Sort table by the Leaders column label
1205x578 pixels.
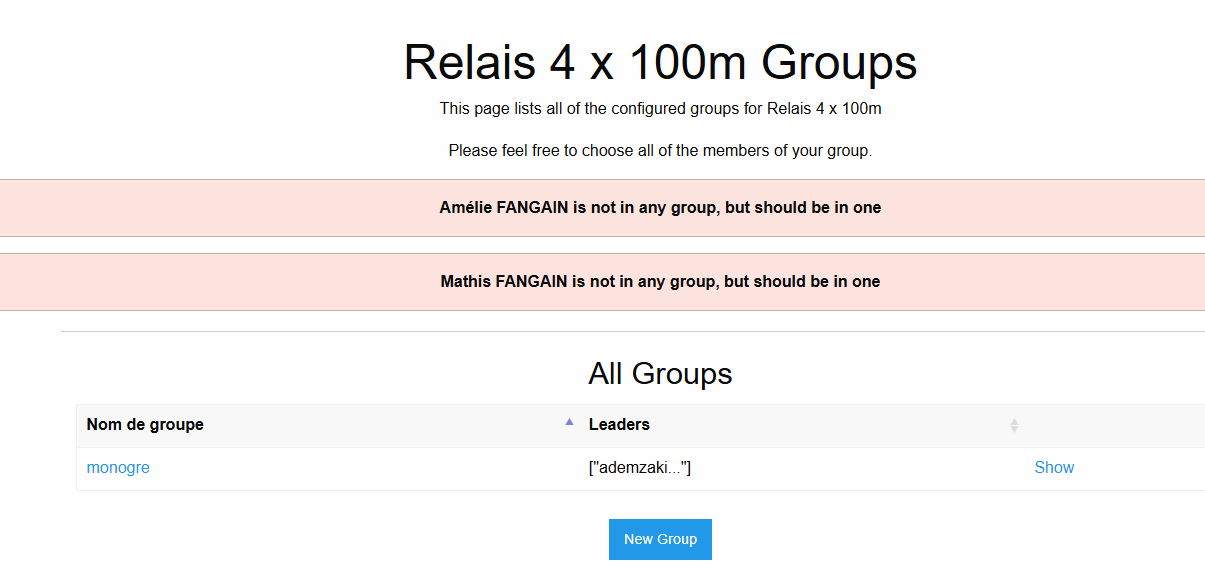click(619, 425)
